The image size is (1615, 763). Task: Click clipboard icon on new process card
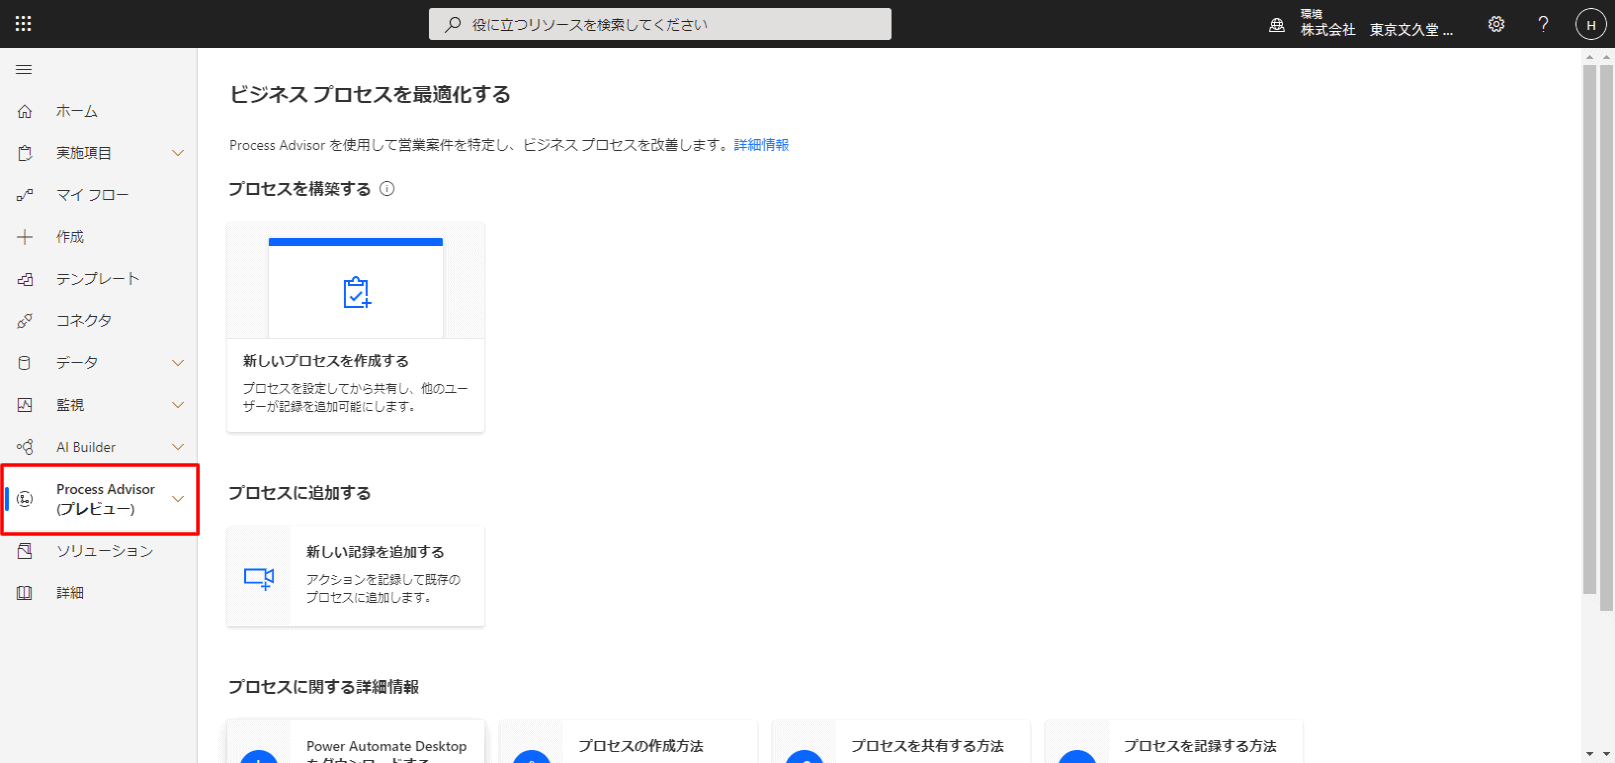pyautogui.click(x=356, y=293)
